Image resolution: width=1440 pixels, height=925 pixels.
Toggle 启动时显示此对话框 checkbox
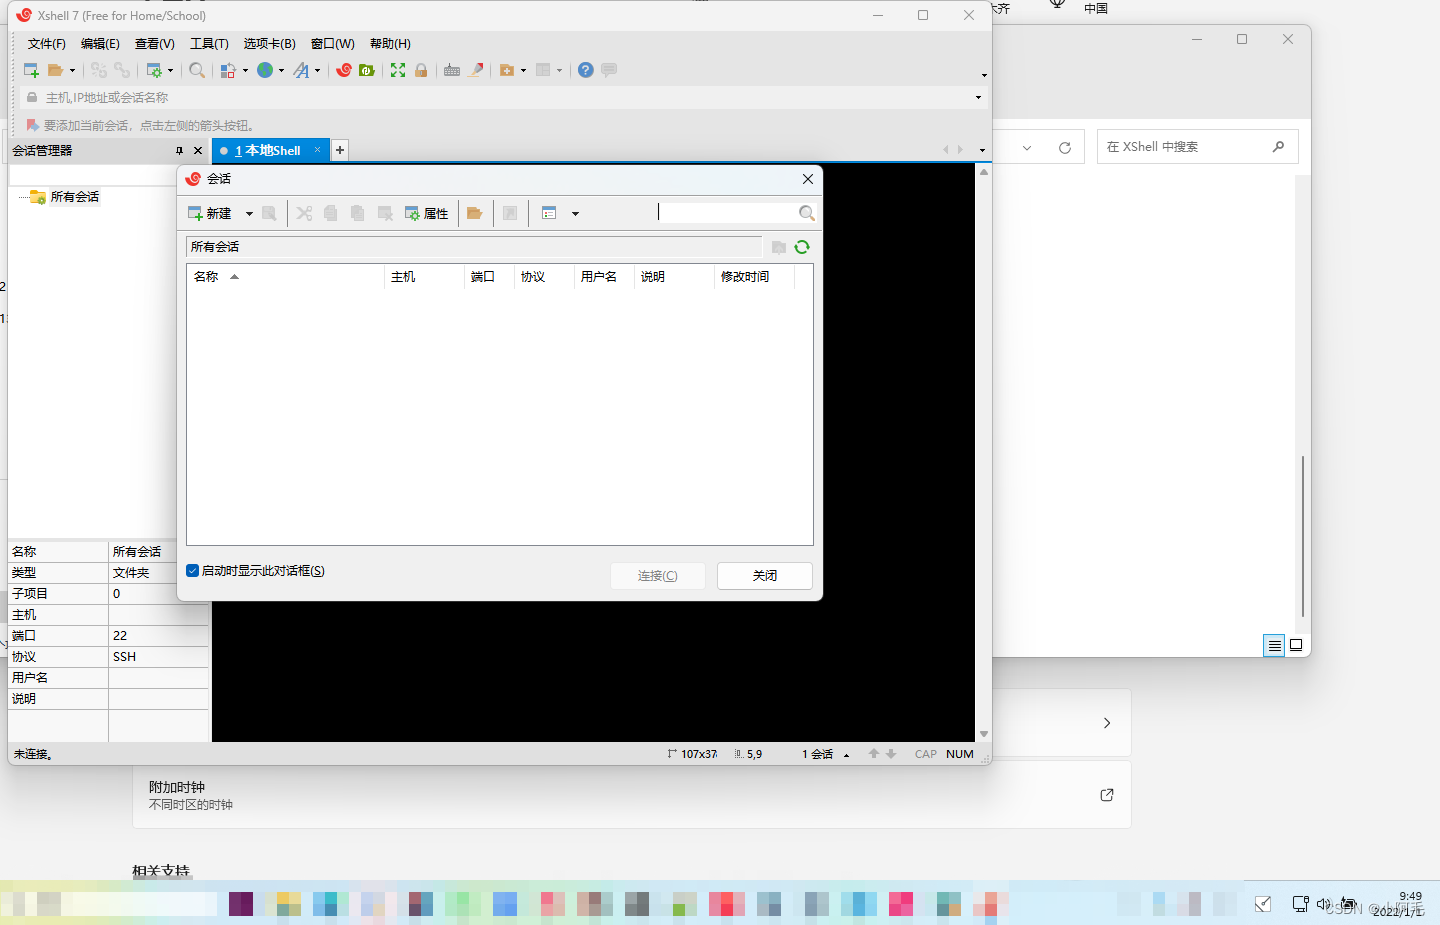(x=193, y=571)
